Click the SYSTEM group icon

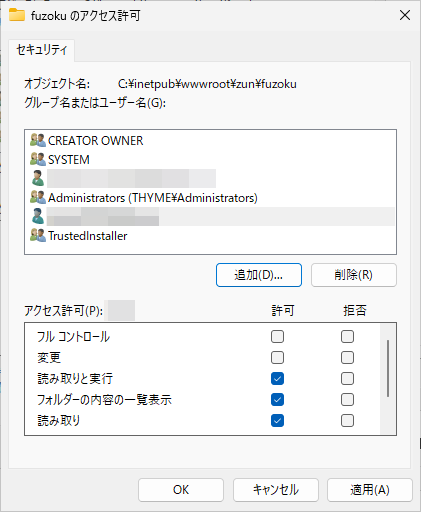(x=38, y=159)
